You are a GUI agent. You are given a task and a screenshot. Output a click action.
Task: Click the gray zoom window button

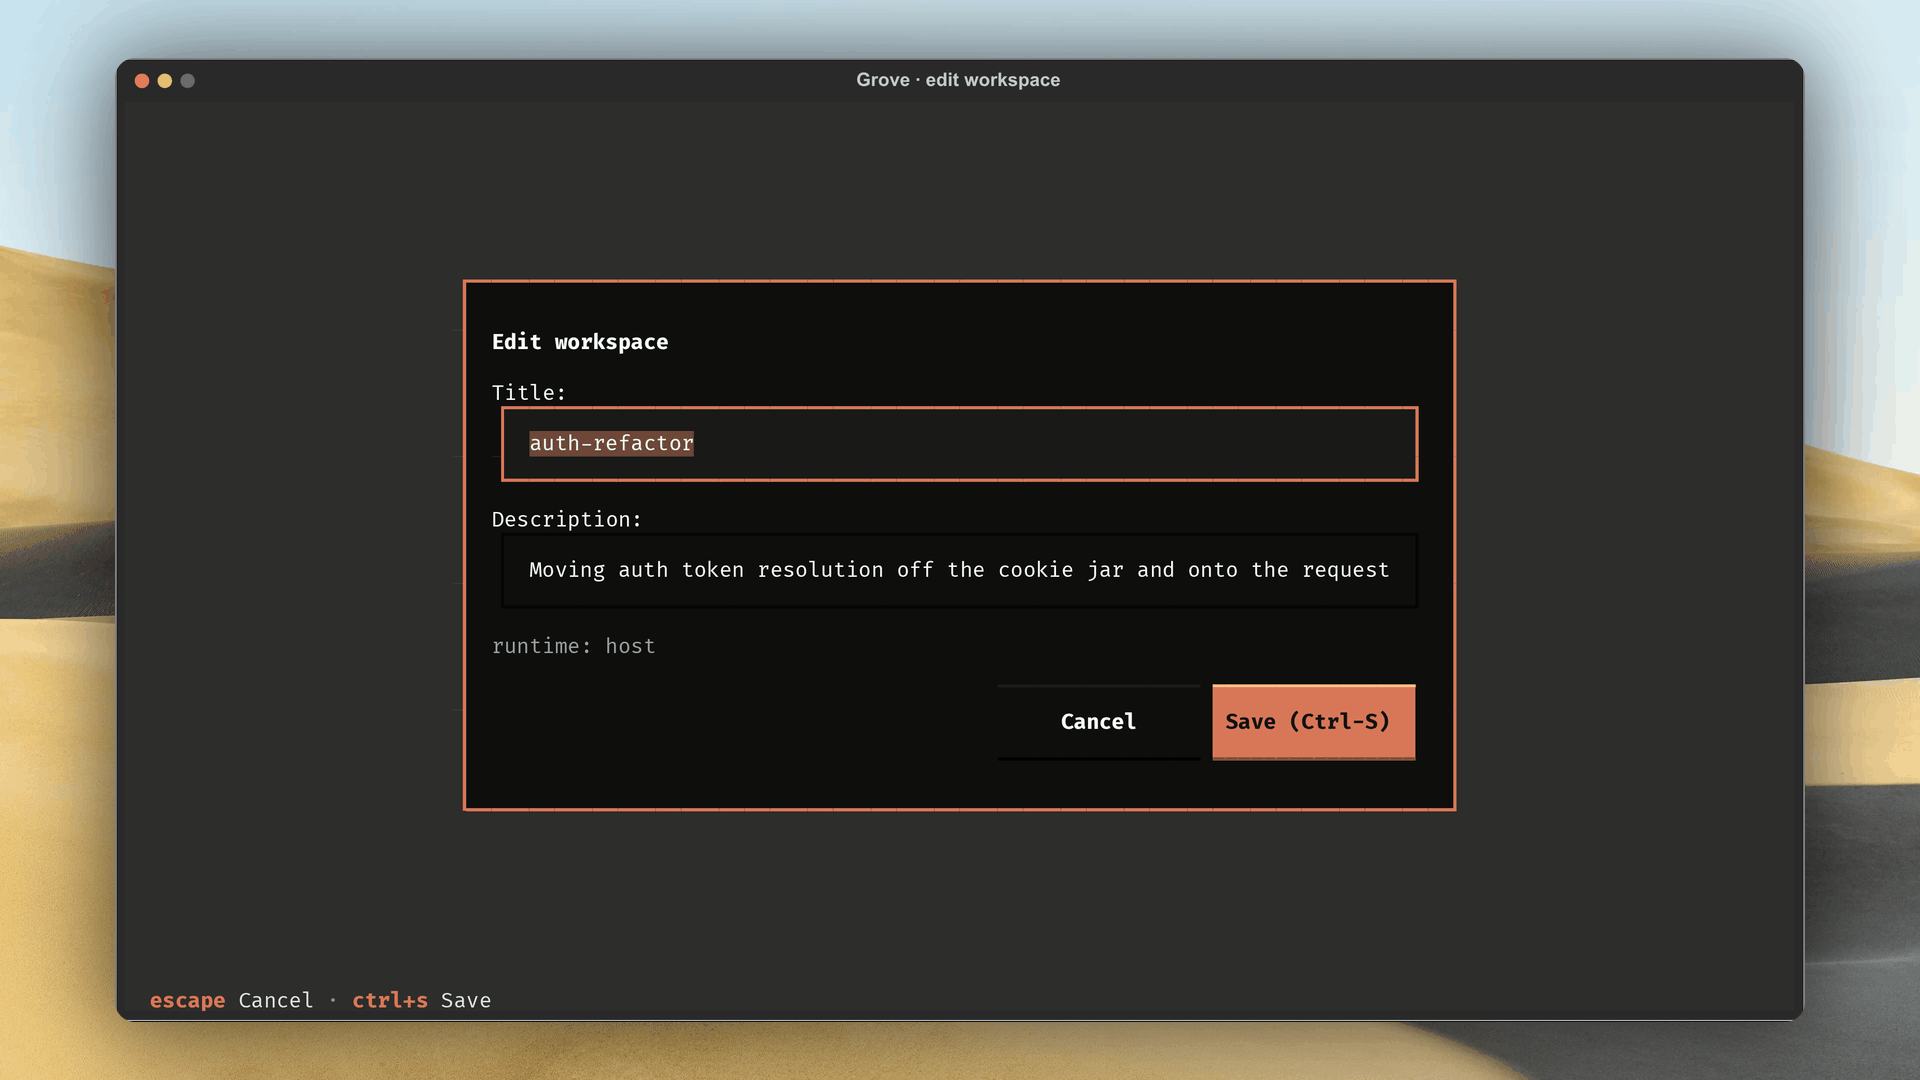click(x=188, y=81)
